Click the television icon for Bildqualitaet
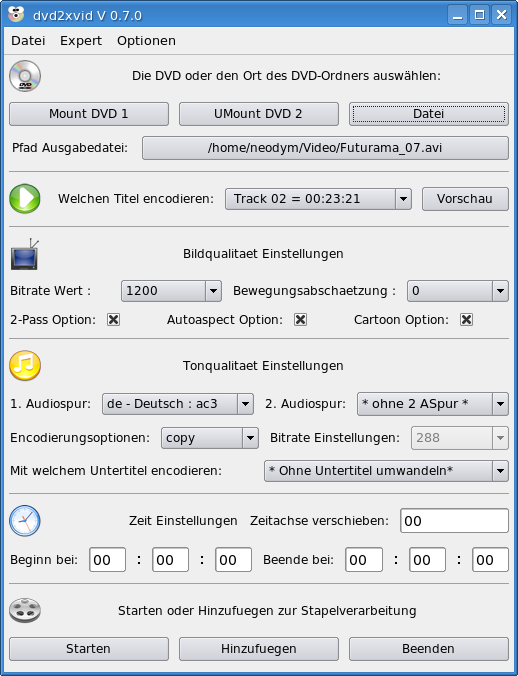518x676 pixels. coord(25,254)
